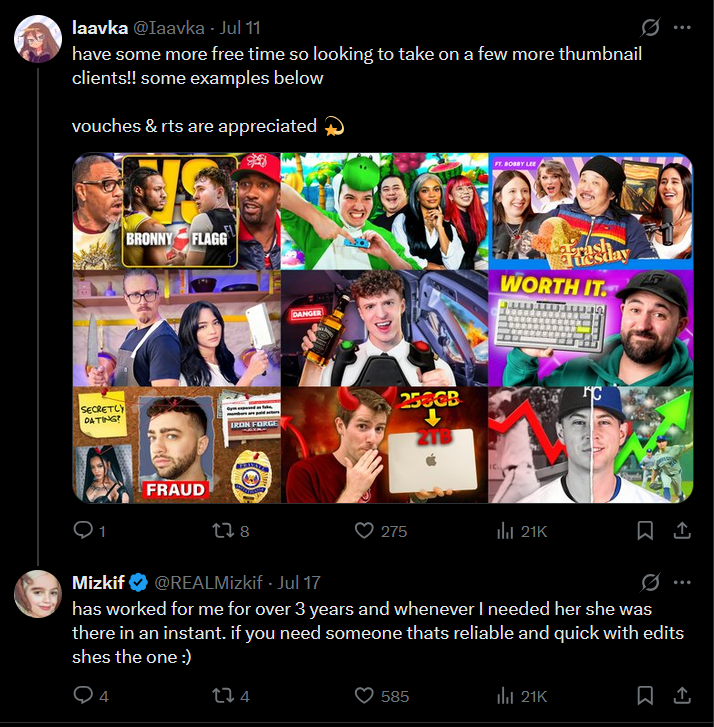The height and width of the screenshot is (727, 714).
Task: Open more options menu on Mizkif's reply
Action: 682,582
